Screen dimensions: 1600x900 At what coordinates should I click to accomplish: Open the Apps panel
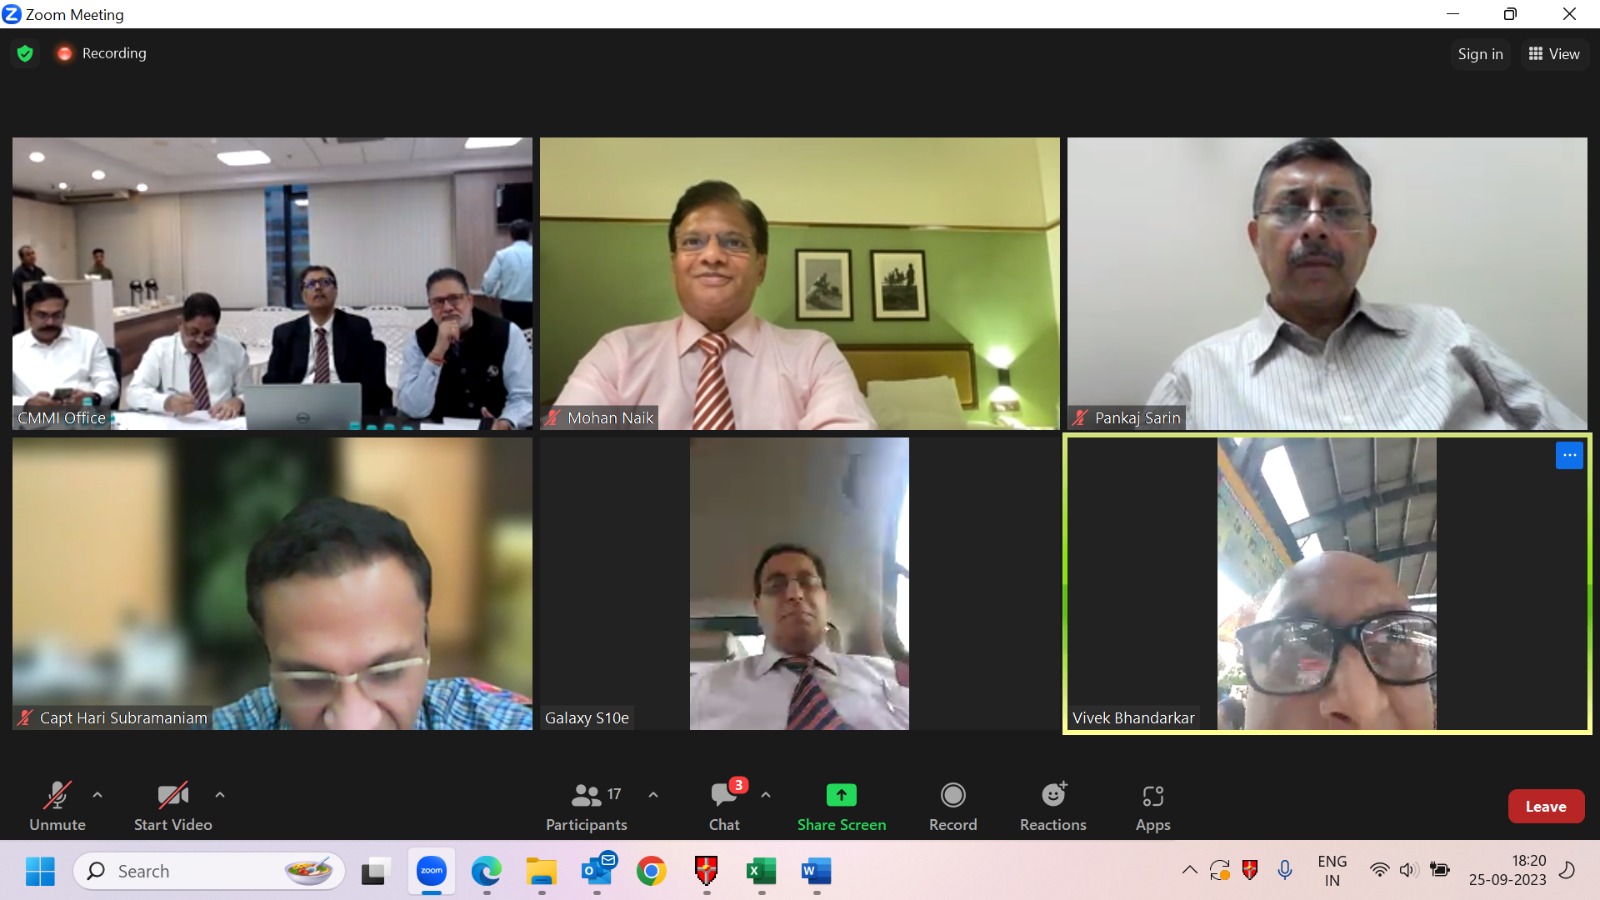coord(1152,806)
